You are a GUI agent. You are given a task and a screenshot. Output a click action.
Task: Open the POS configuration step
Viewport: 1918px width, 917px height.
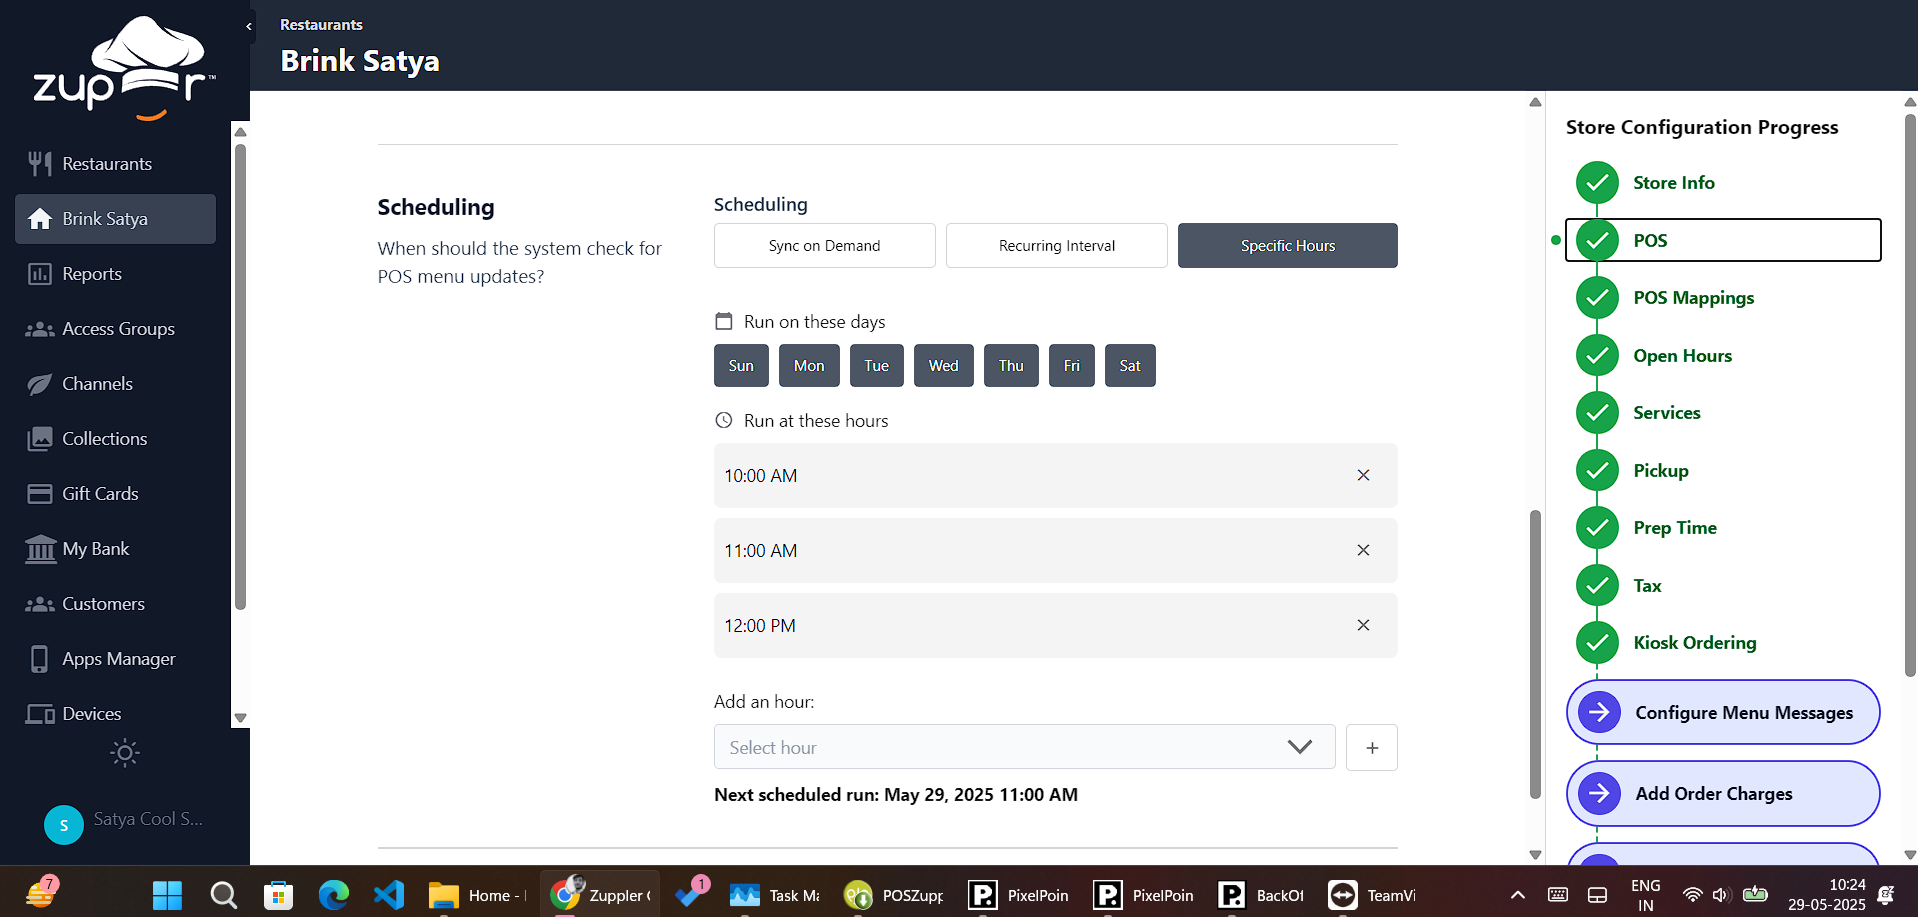[1723, 240]
